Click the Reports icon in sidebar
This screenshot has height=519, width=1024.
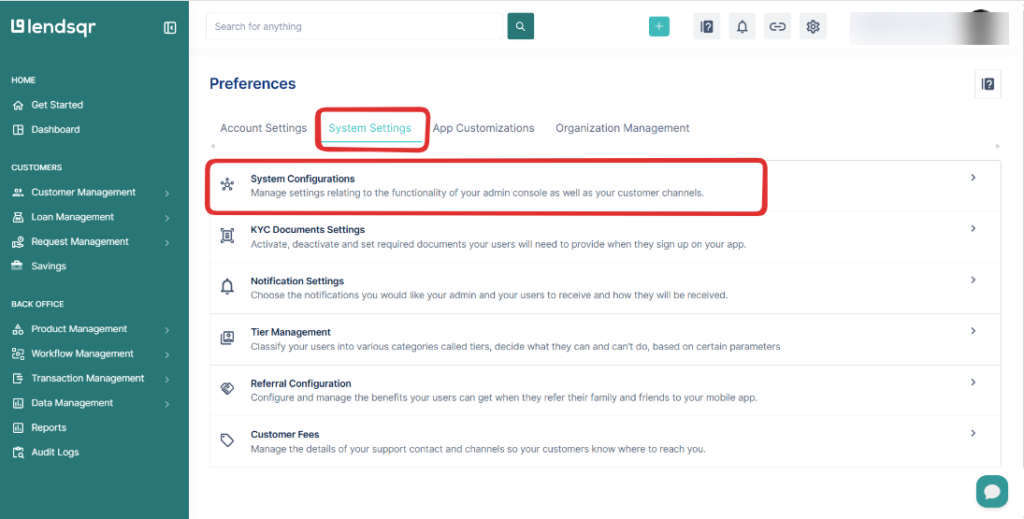tap(18, 428)
